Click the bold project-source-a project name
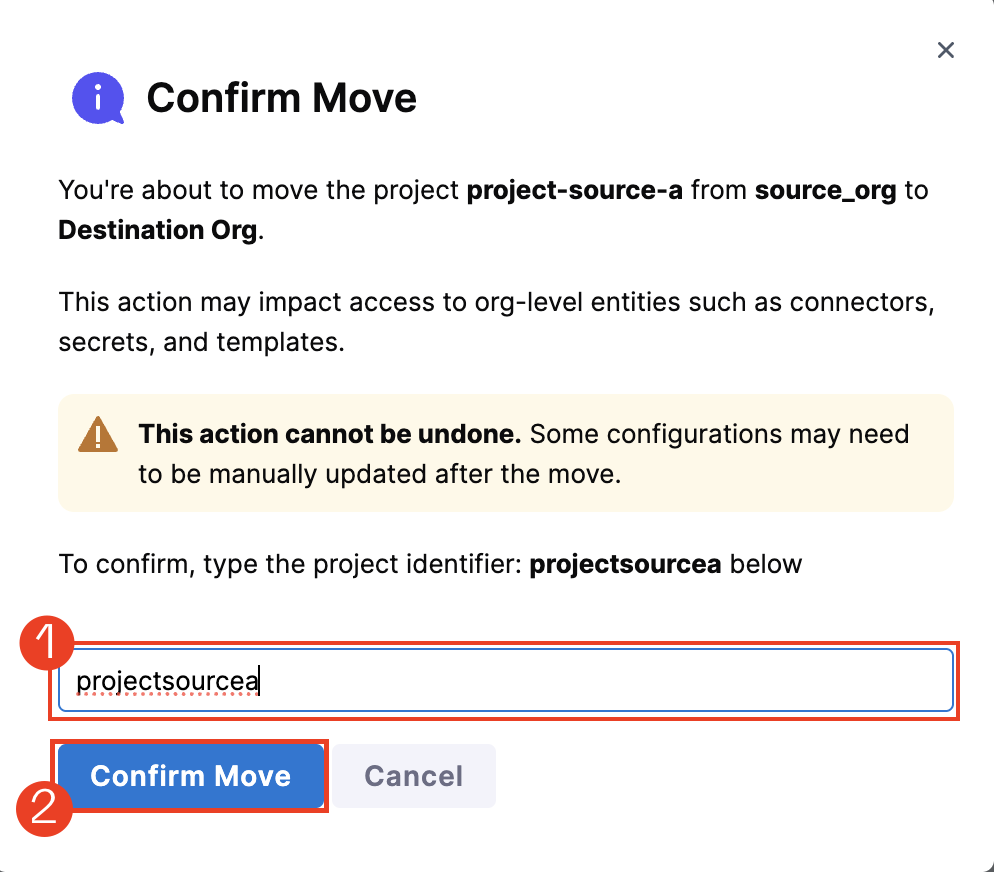 pyautogui.click(x=575, y=190)
